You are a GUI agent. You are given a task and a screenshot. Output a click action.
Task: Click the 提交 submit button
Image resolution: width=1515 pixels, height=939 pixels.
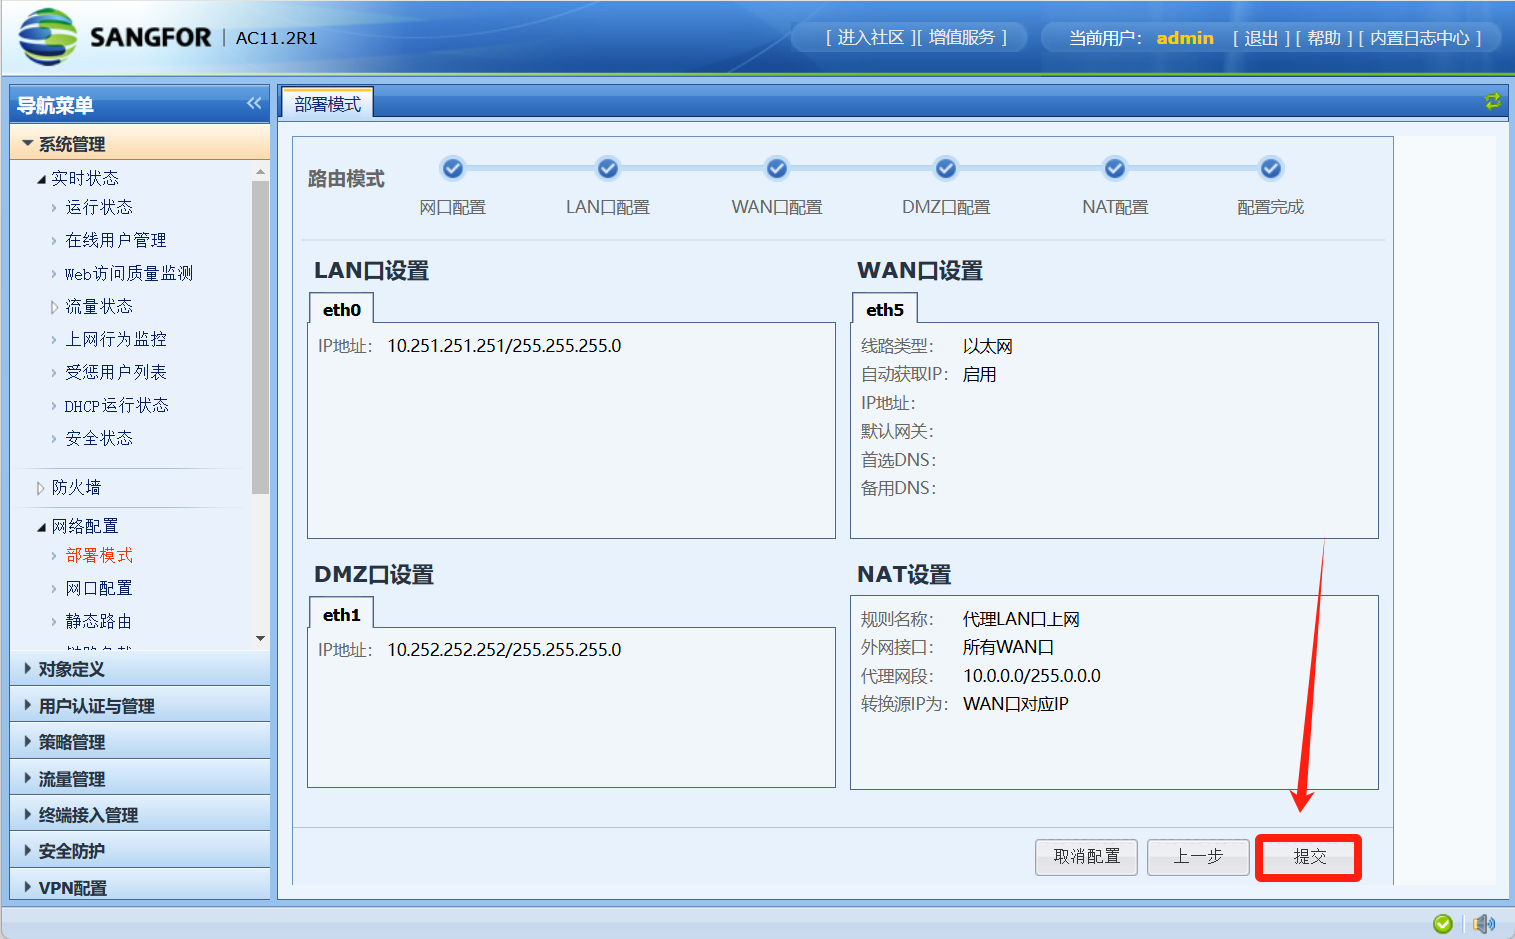[1308, 857]
